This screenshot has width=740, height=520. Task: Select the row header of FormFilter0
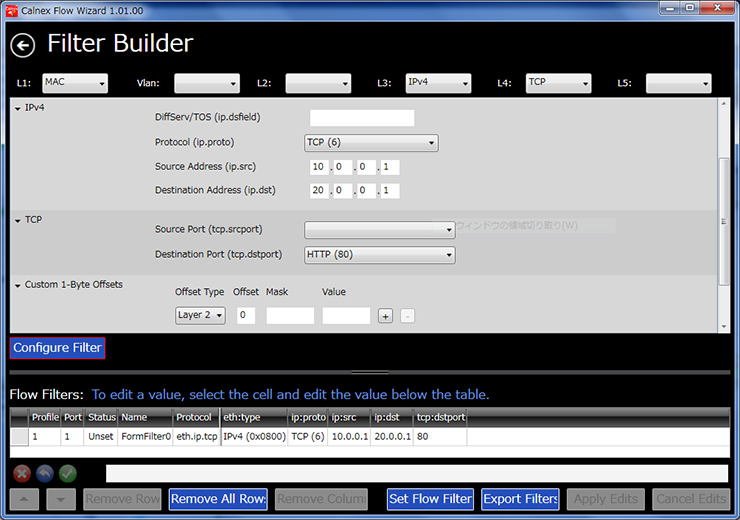[19, 436]
